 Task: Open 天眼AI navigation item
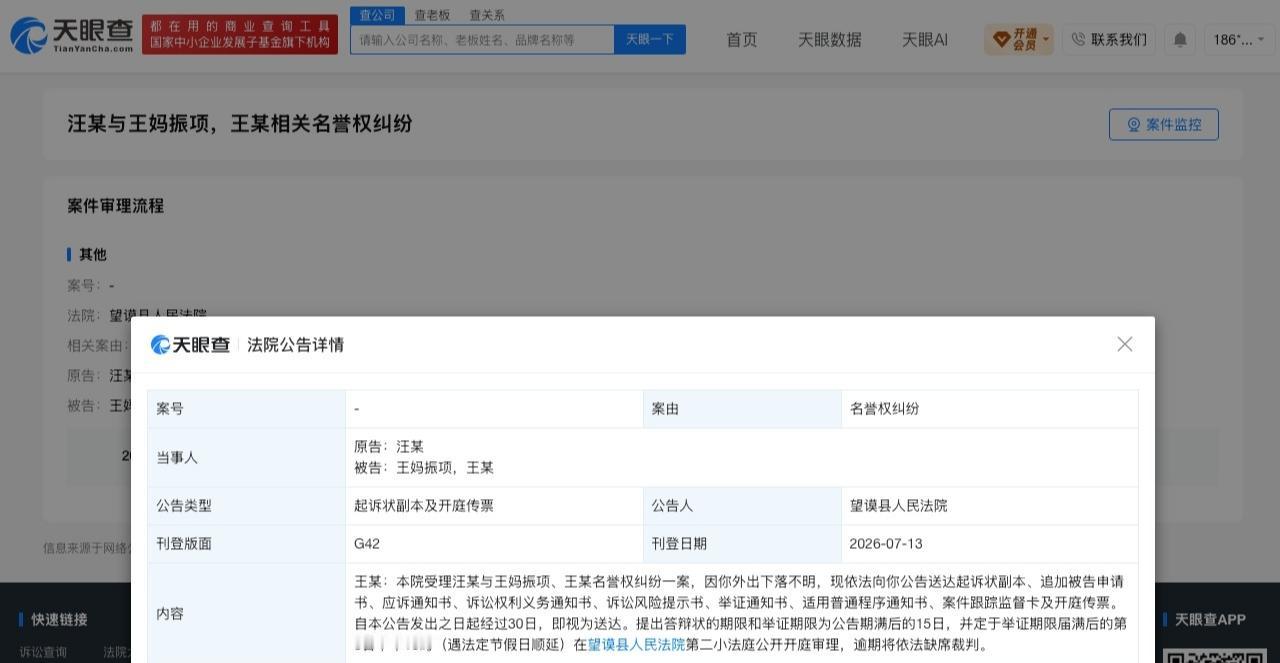point(925,39)
